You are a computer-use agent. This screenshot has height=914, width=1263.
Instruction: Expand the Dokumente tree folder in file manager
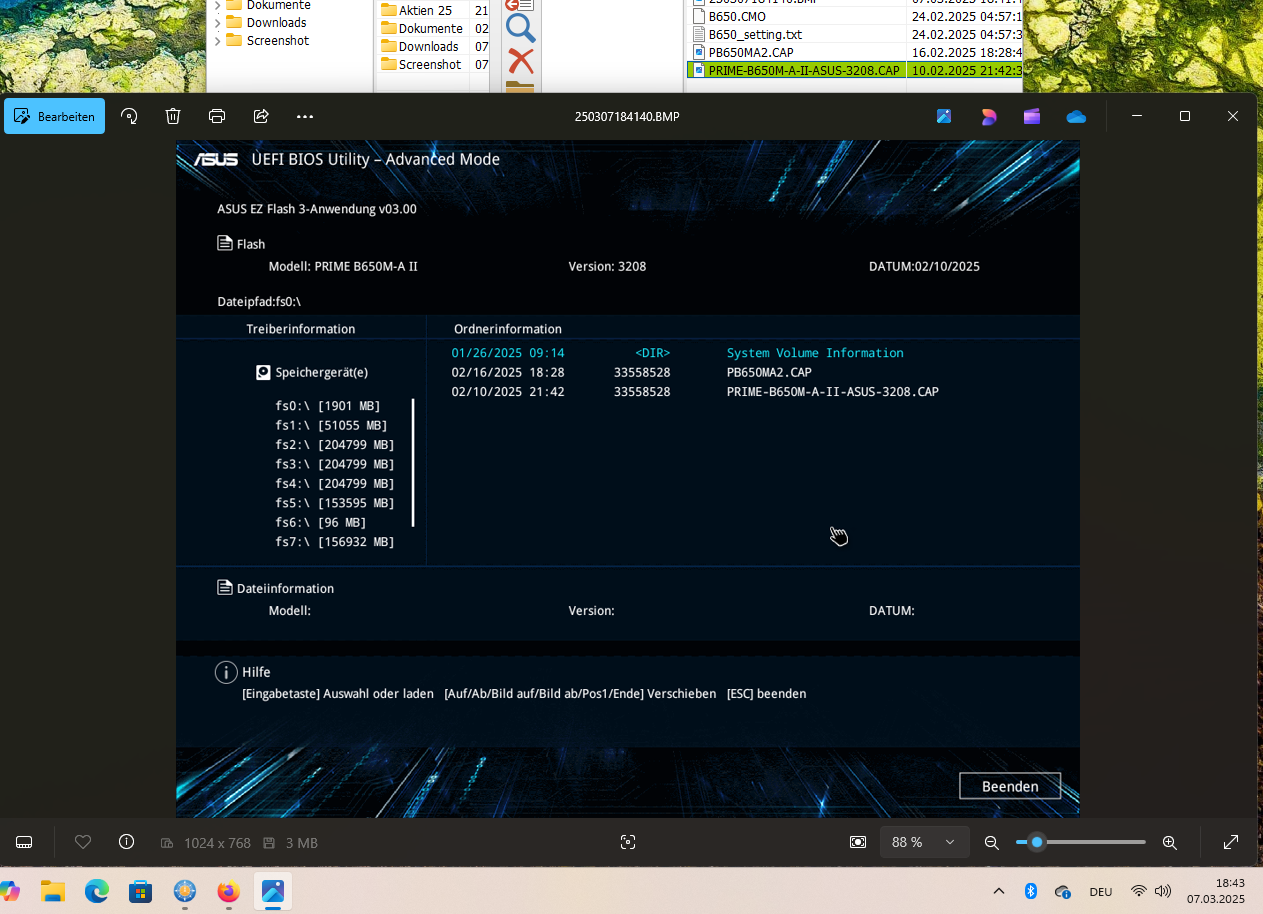point(217,5)
